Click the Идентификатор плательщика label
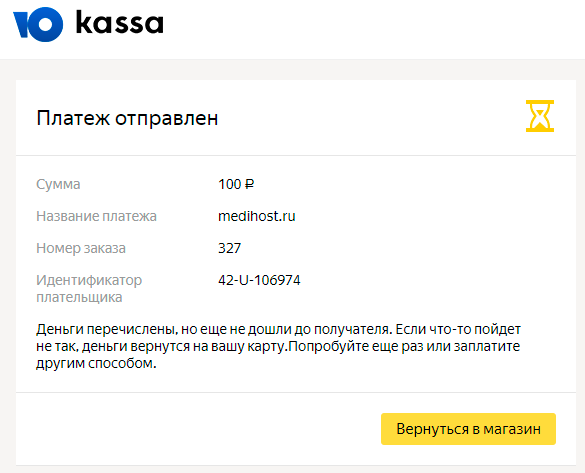The height and width of the screenshot is (473, 585). 89,289
